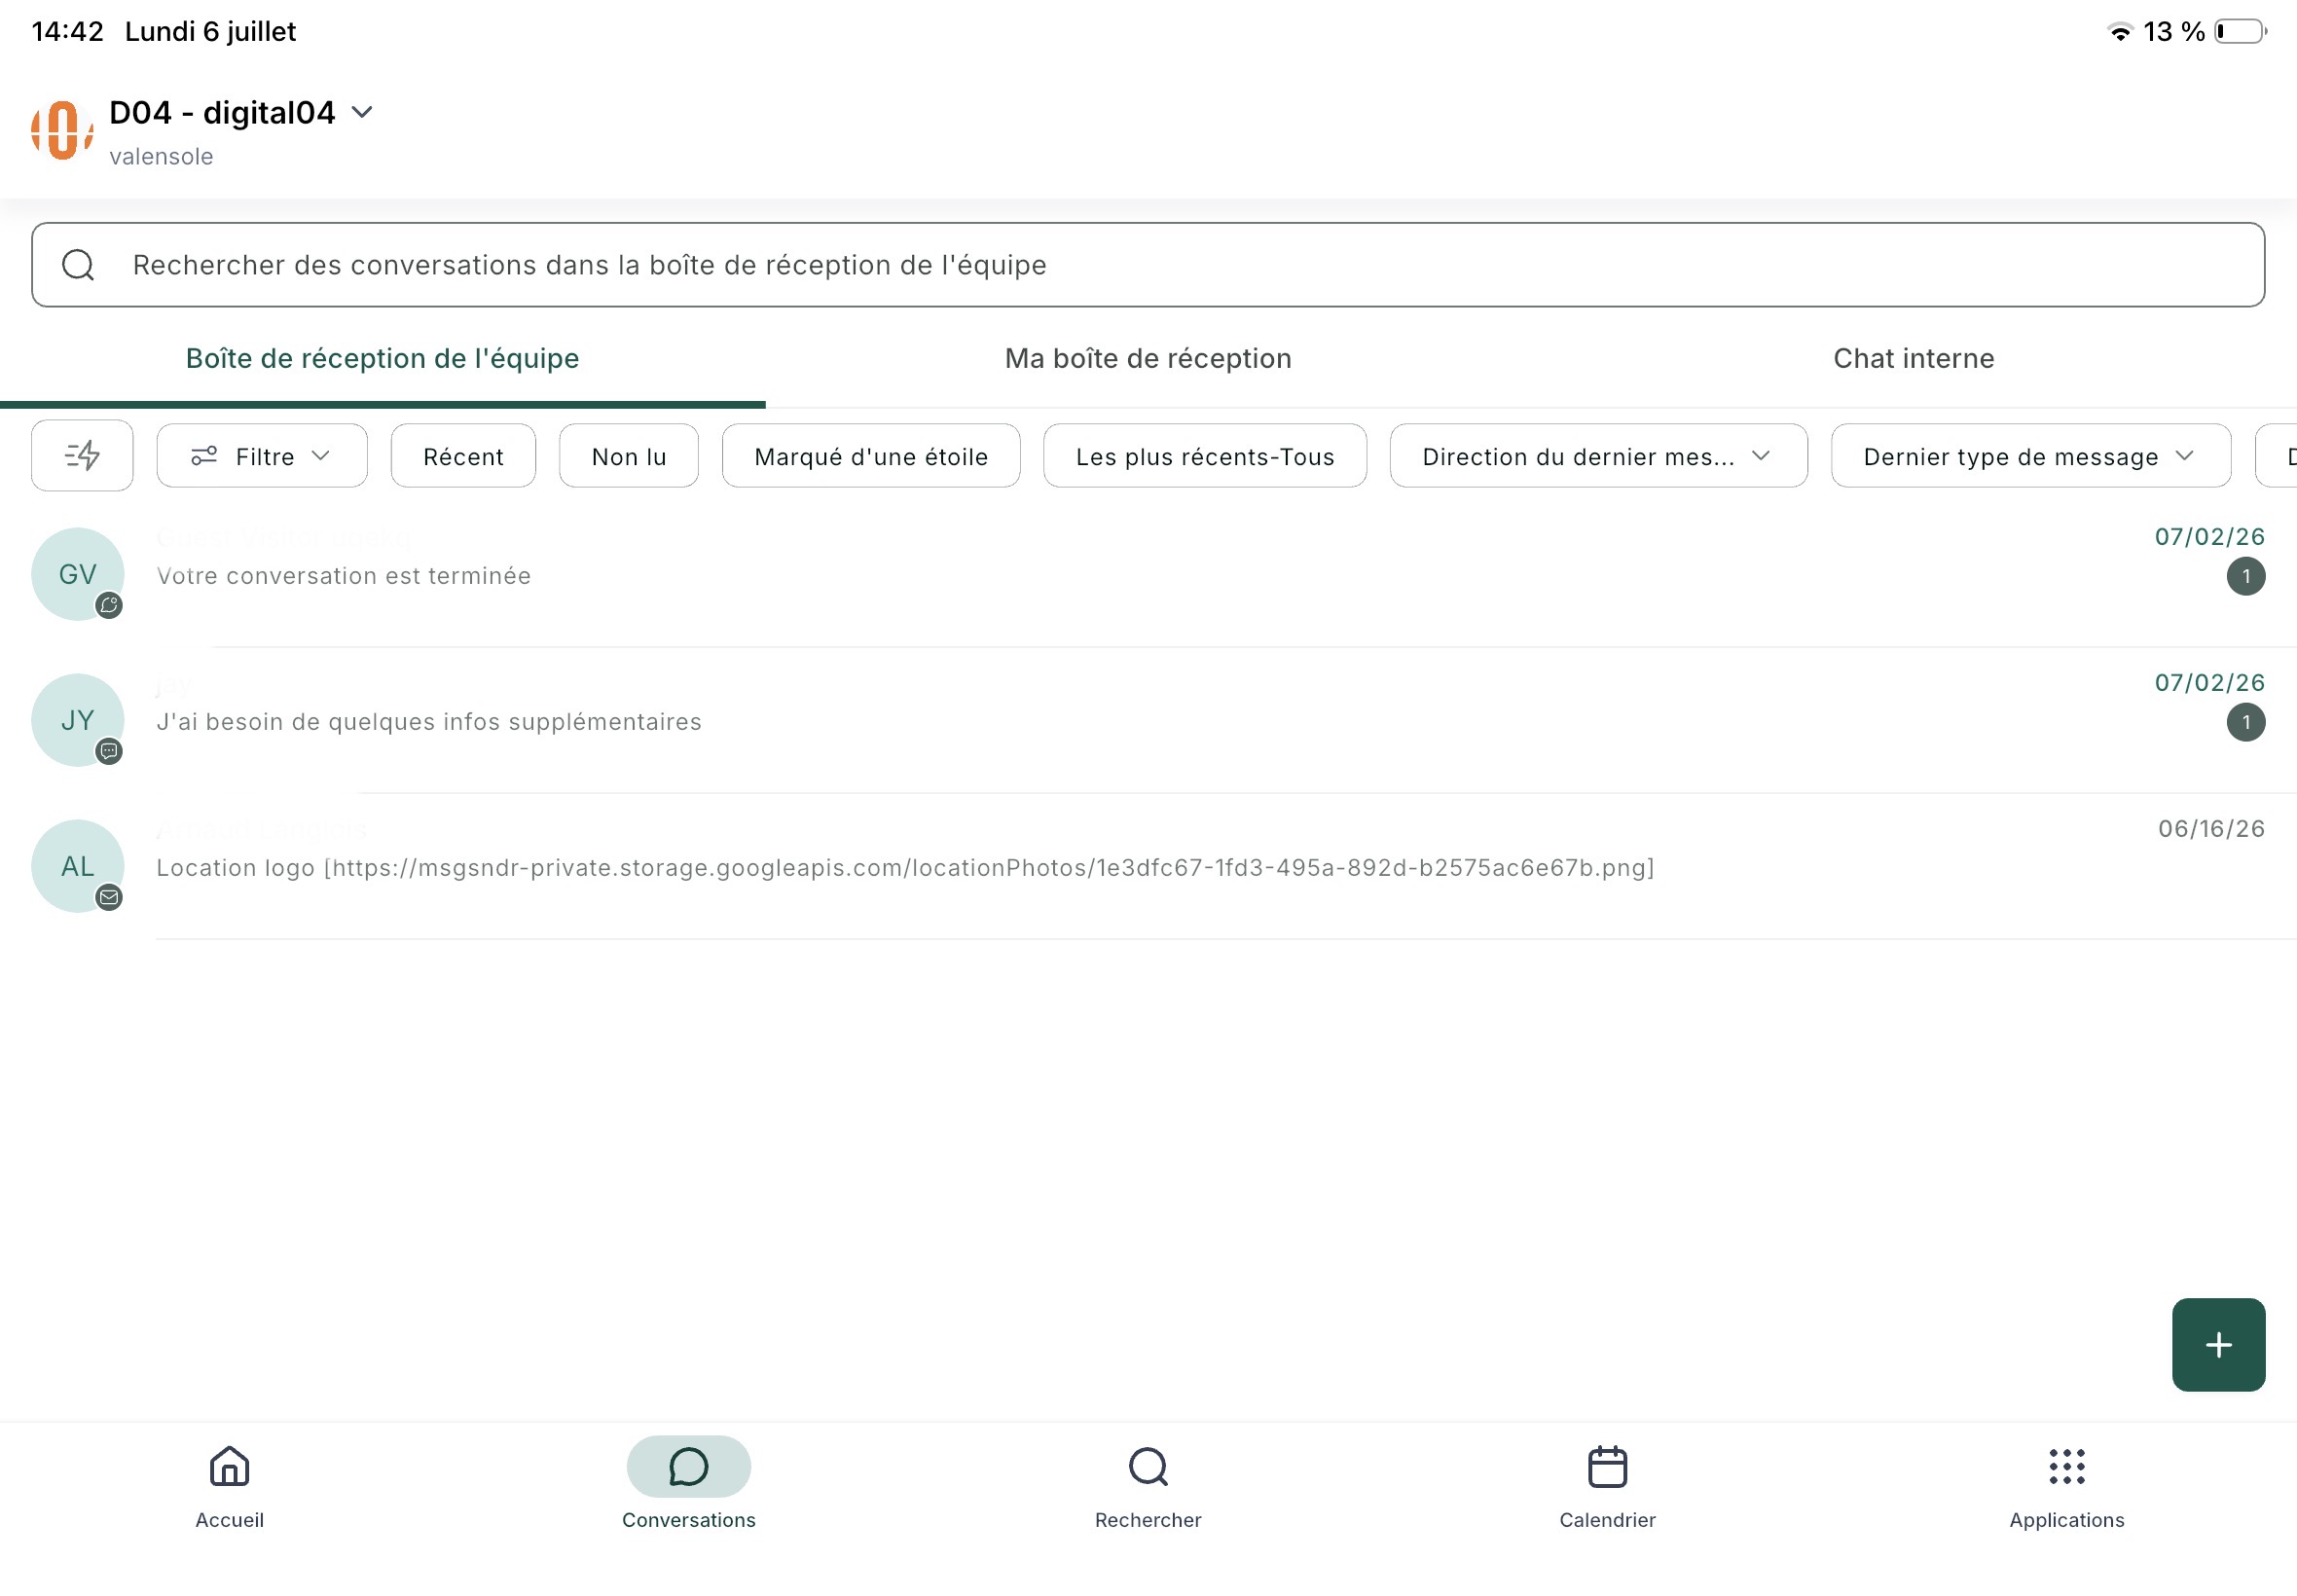Expand the Filtre dropdown

tap(262, 456)
